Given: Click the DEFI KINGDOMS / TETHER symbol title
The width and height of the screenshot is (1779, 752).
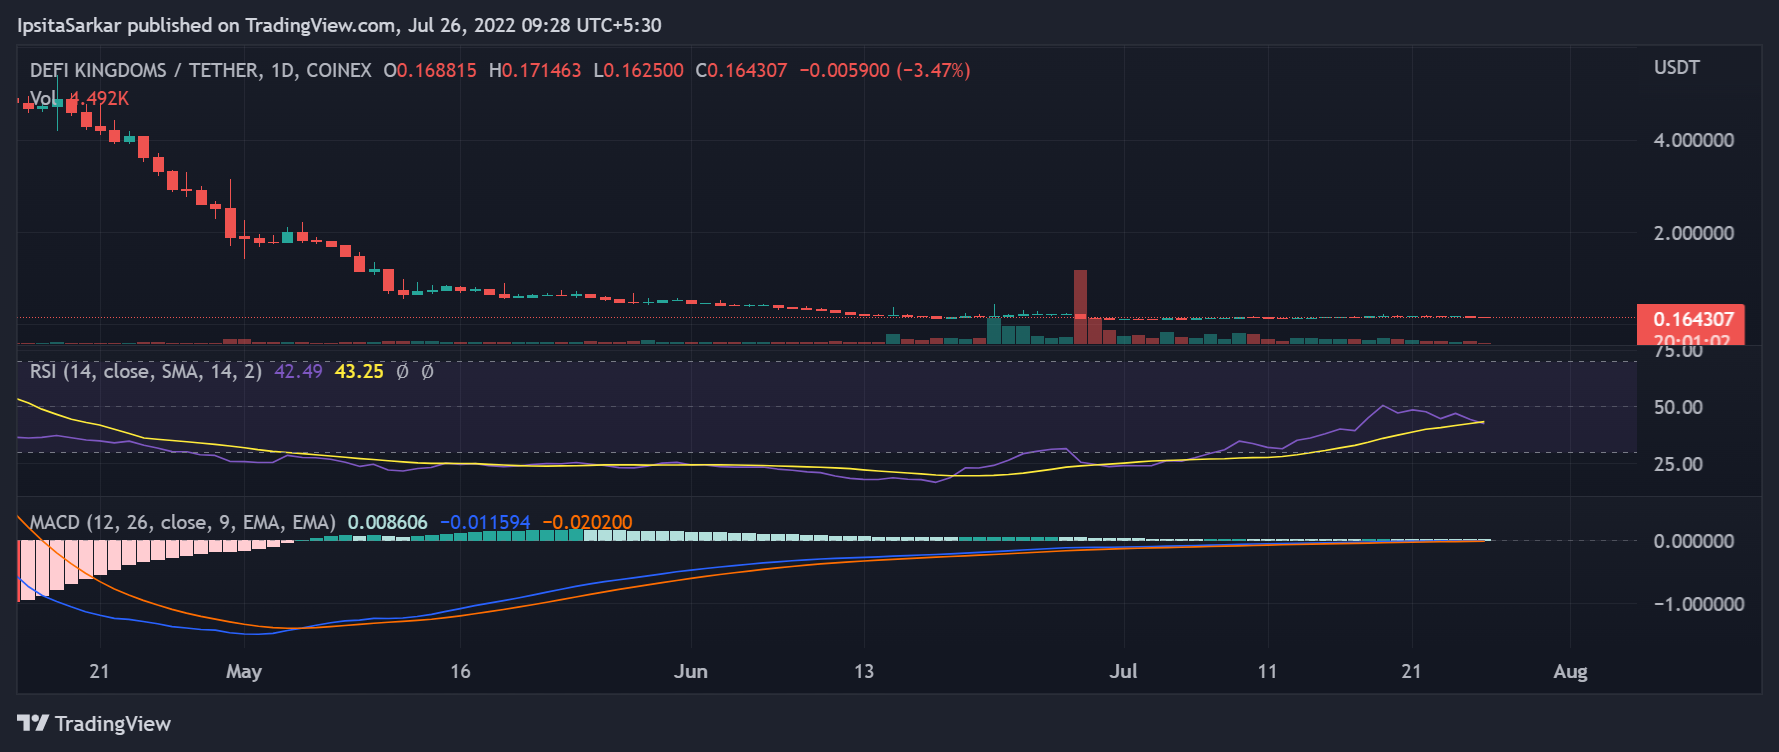Looking at the screenshot, I should click(x=144, y=70).
